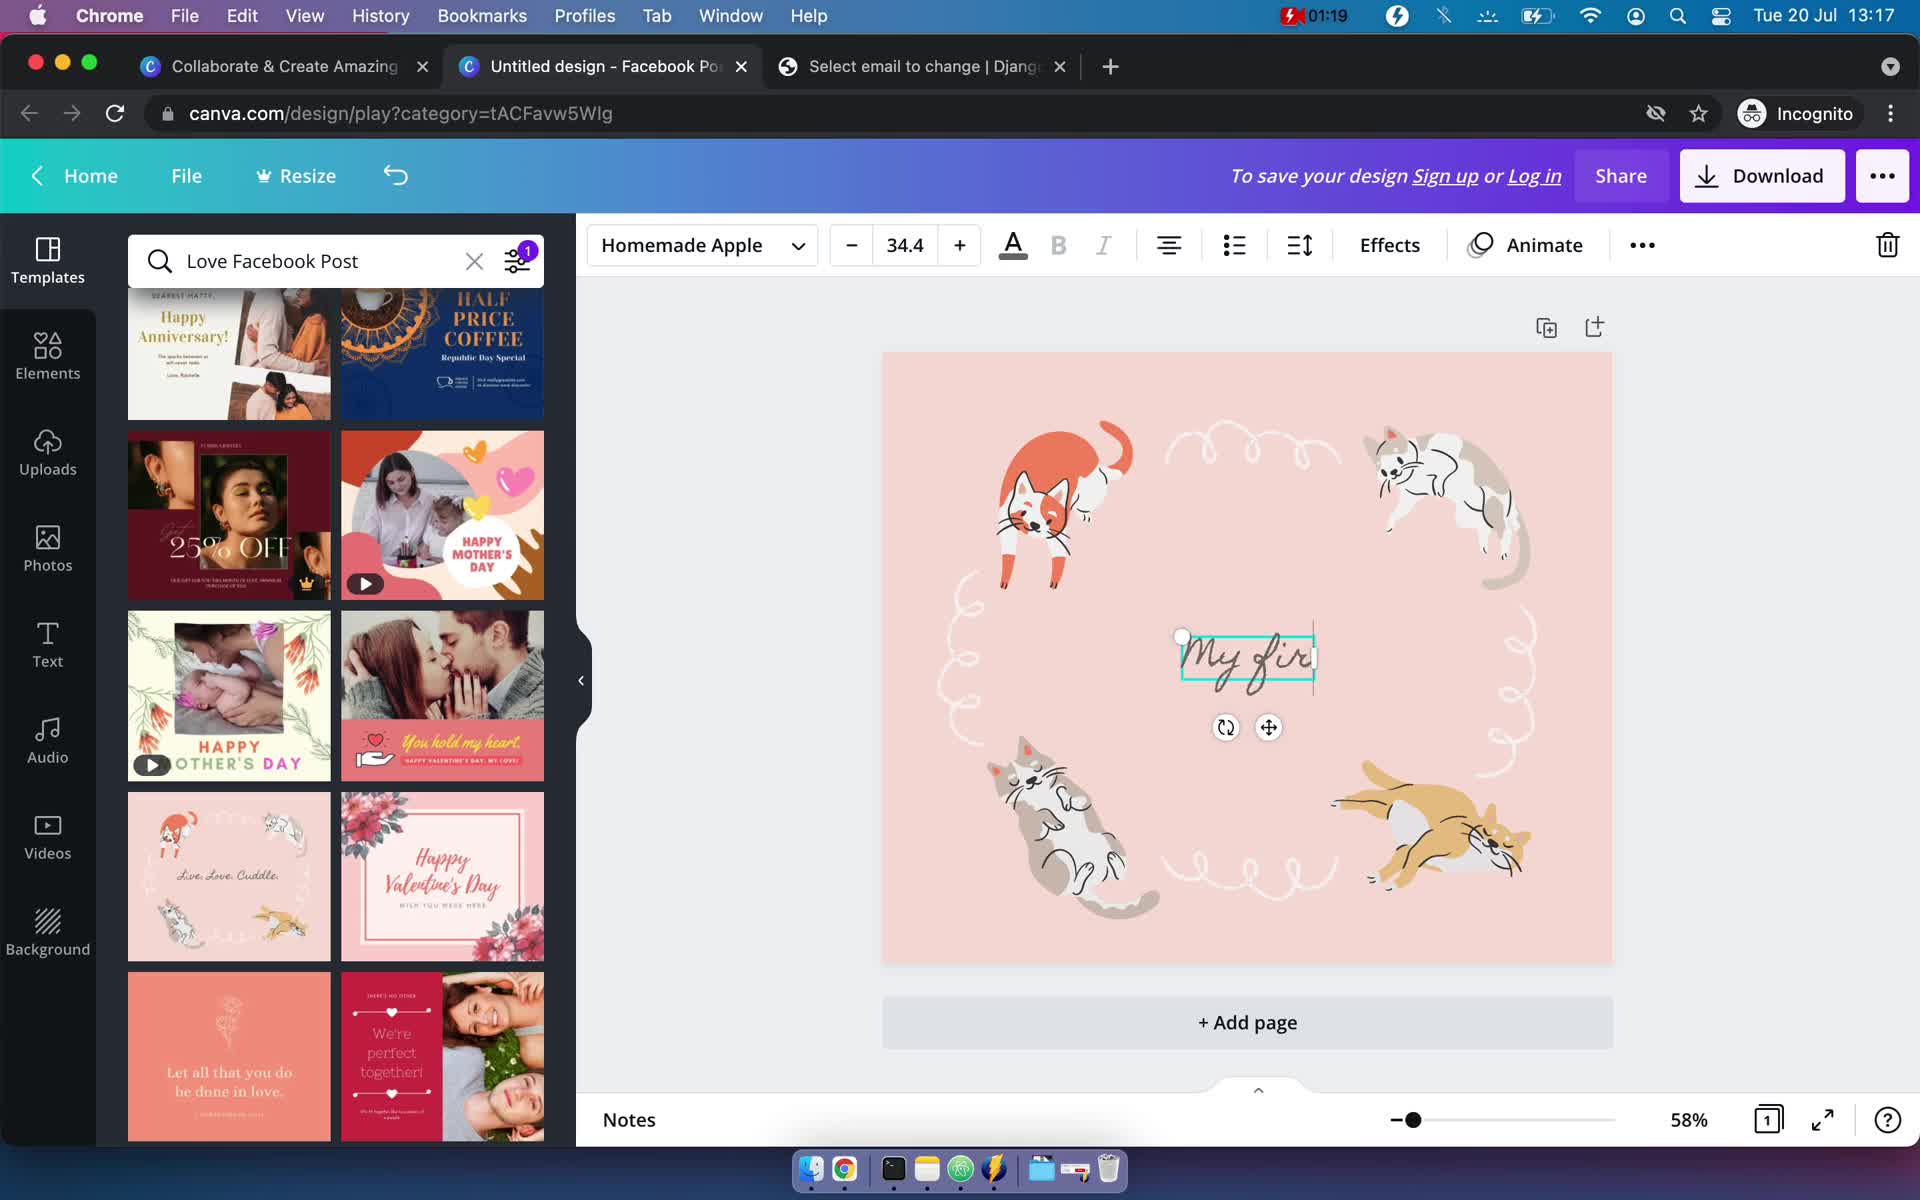Click the 58% zoom level
This screenshot has height=1200, width=1920.
[x=1689, y=1120]
